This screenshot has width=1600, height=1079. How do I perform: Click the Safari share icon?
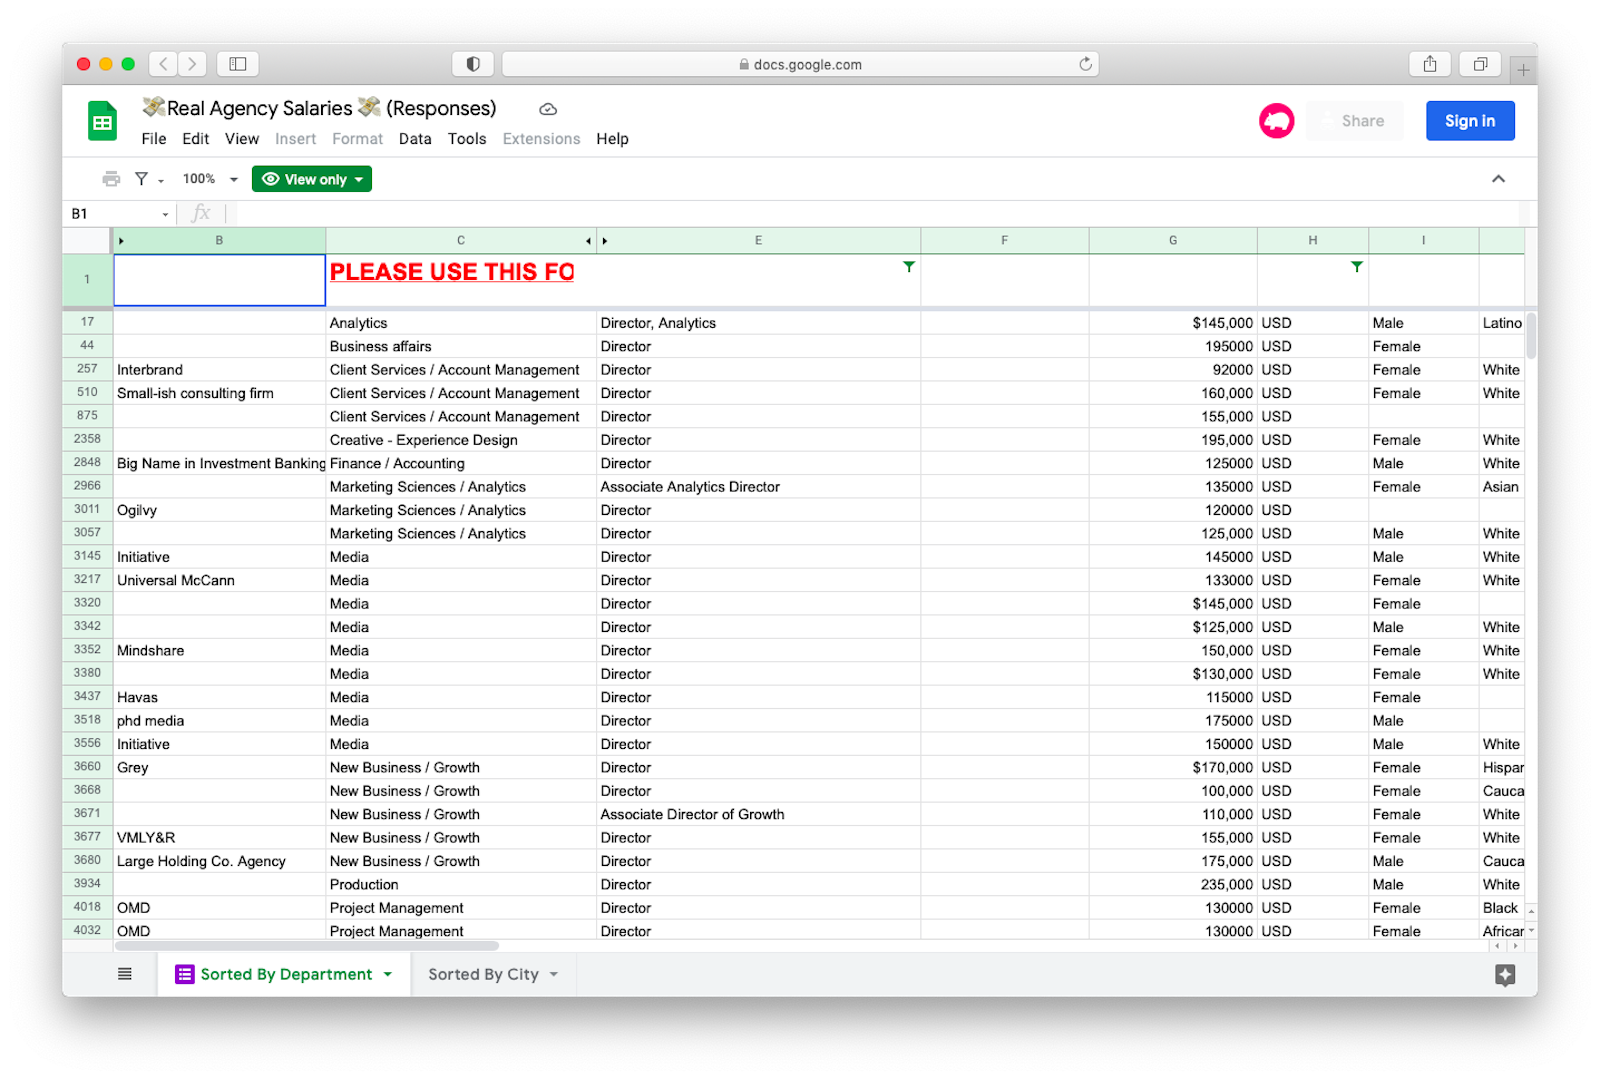[x=1430, y=64]
